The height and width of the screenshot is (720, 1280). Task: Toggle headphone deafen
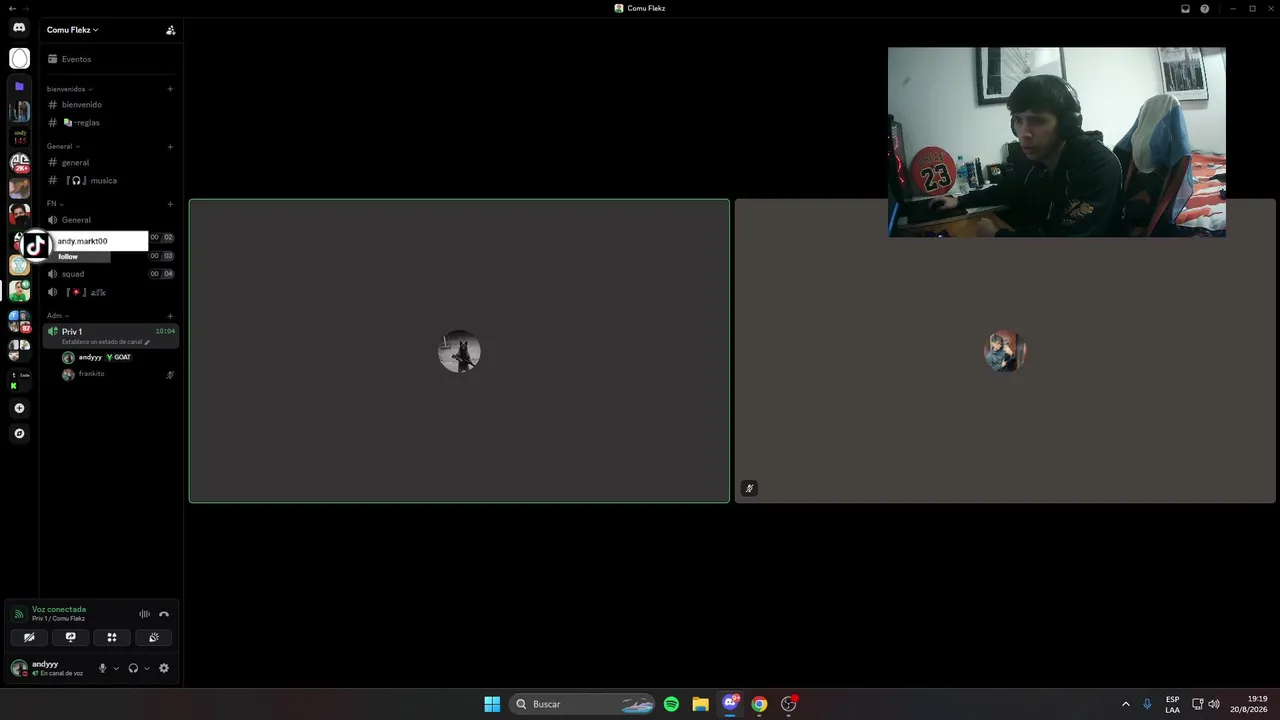[x=133, y=668]
